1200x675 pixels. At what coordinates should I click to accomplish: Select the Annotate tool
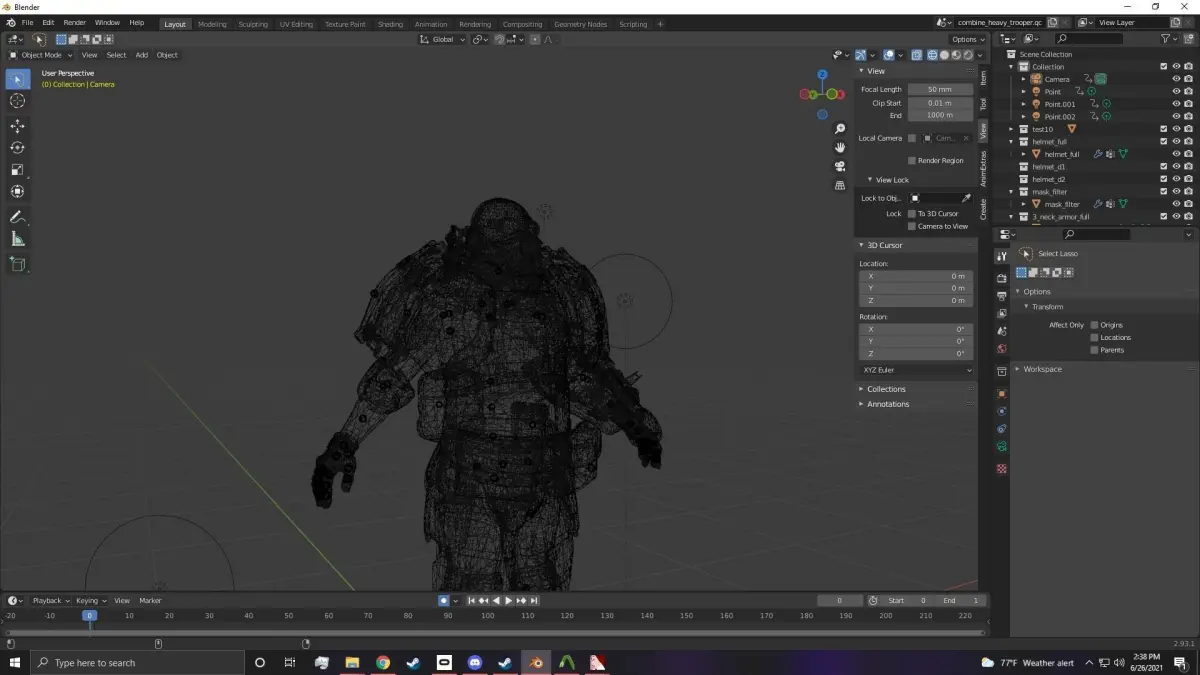click(x=17, y=217)
